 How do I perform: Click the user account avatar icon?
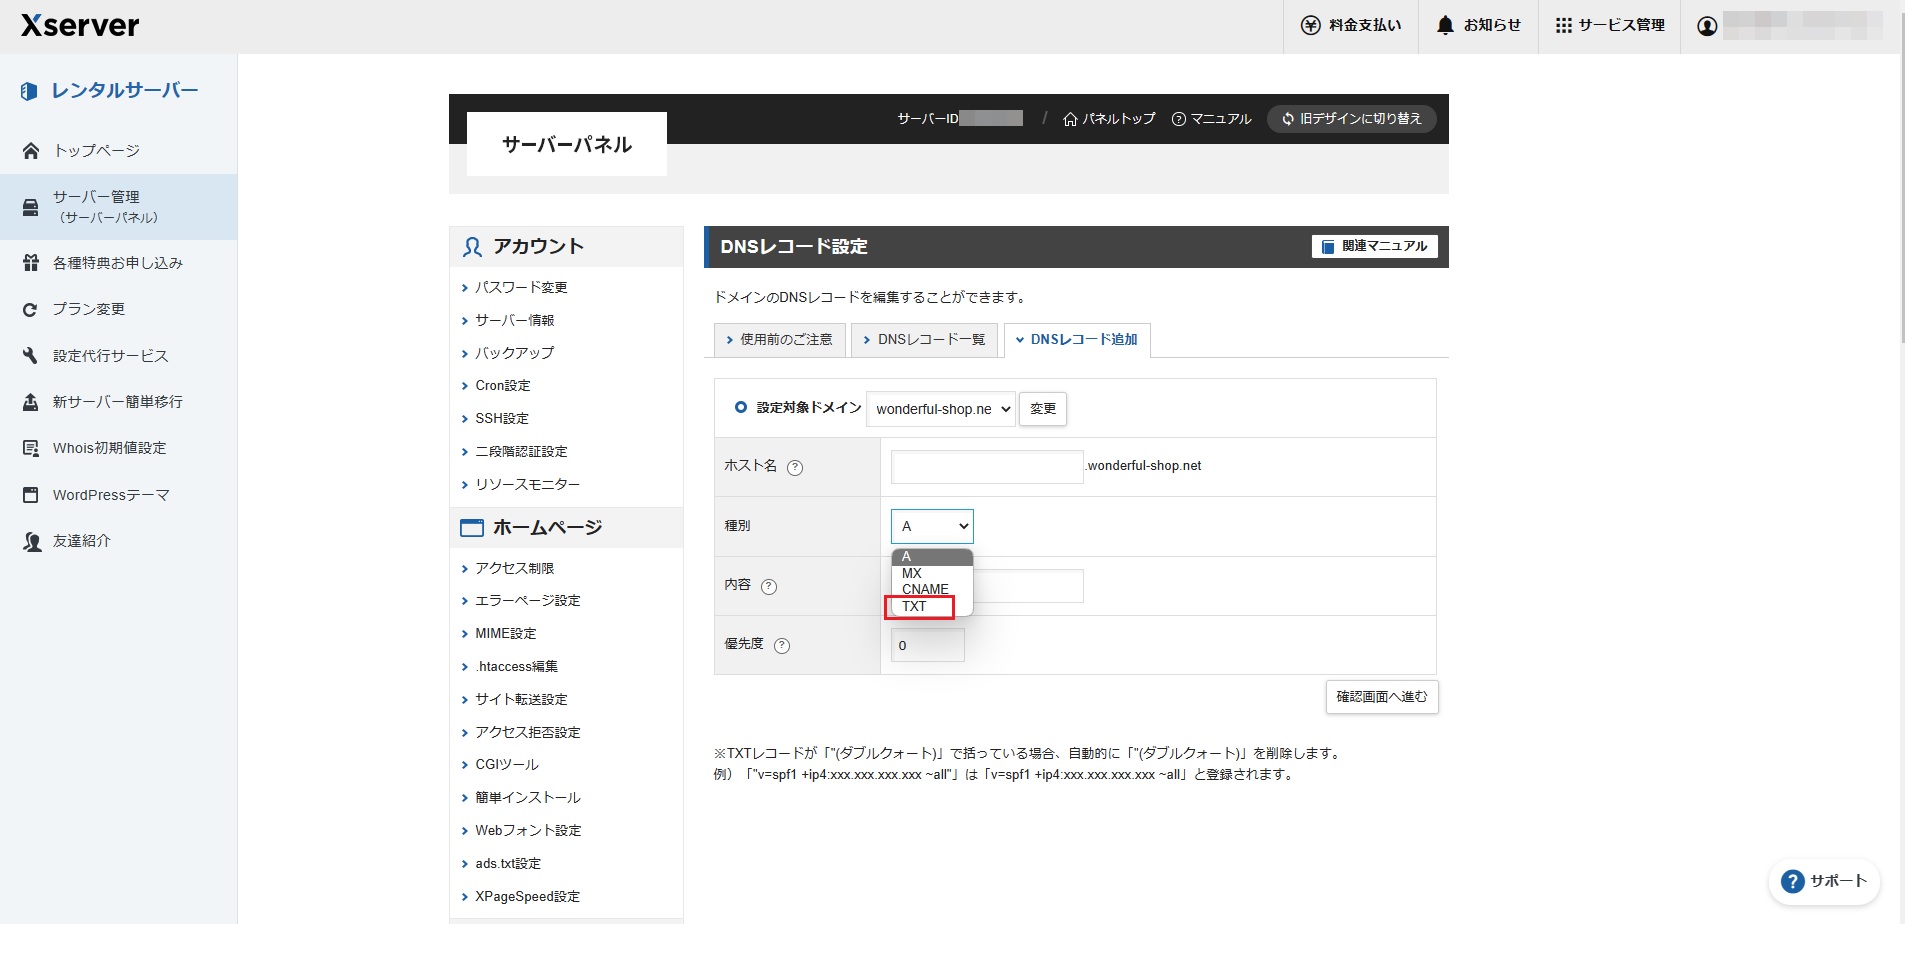coord(1707,26)
